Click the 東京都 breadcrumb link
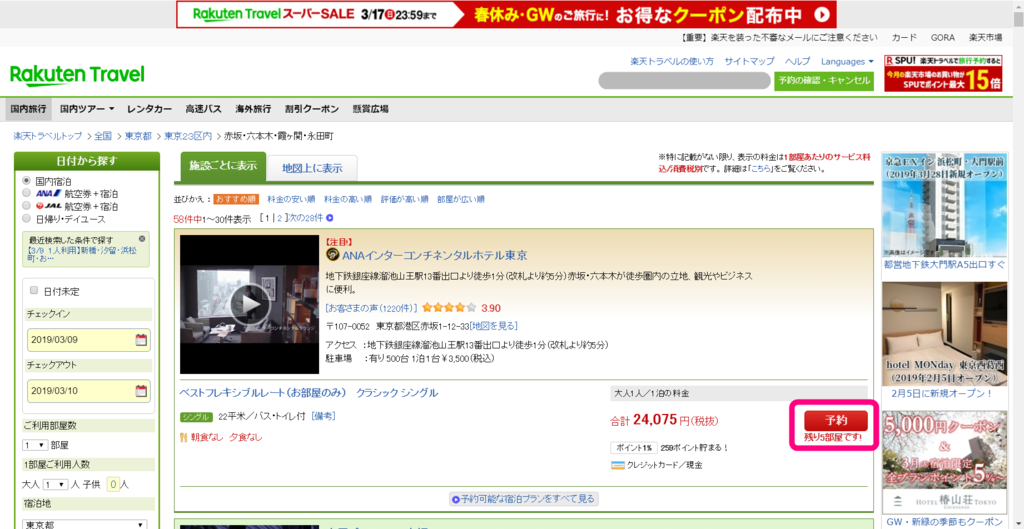The height and width of the screenshot is (529, 1024). point(138,136)
